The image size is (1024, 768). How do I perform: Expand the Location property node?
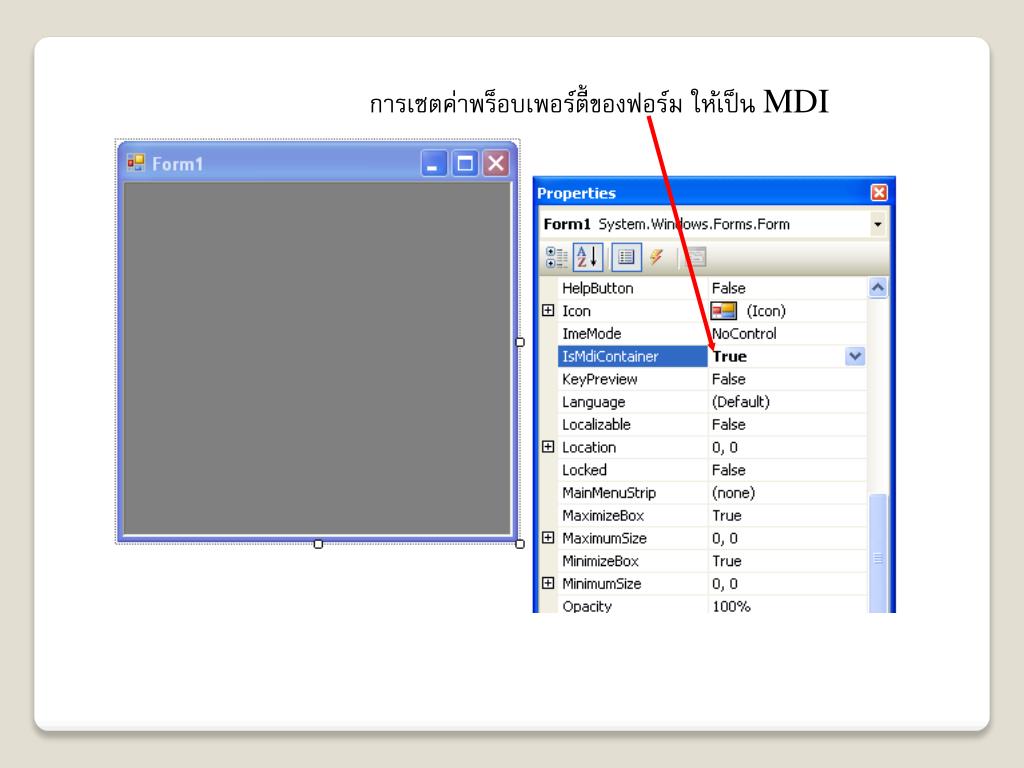coord(548,447)
